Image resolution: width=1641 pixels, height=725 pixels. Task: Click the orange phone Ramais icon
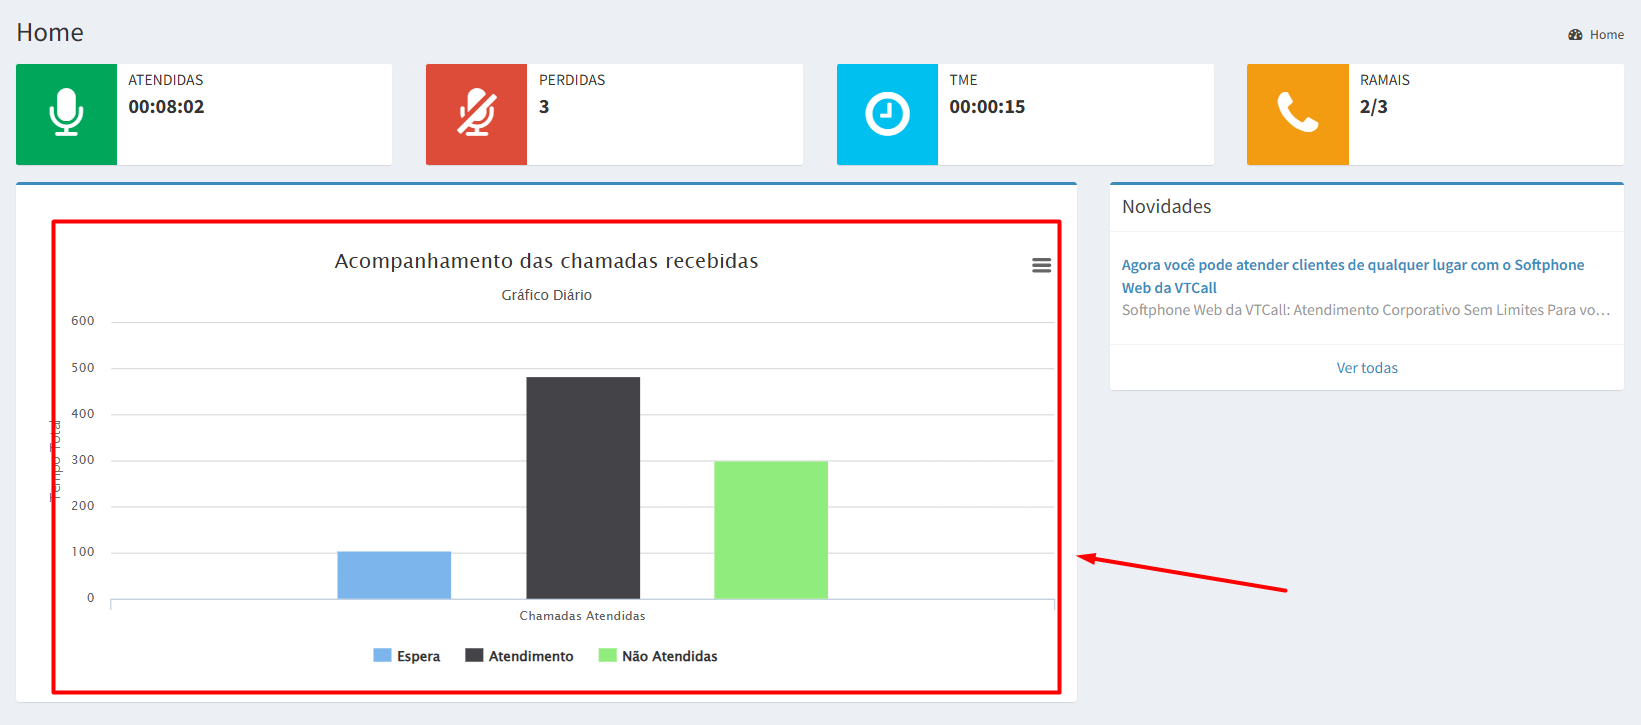click(1297, 114)
